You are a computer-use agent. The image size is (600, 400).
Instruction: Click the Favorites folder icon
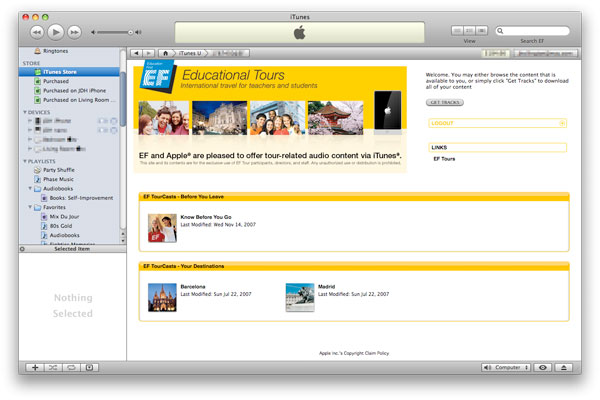pyautogui.click(x=38, y=207)
